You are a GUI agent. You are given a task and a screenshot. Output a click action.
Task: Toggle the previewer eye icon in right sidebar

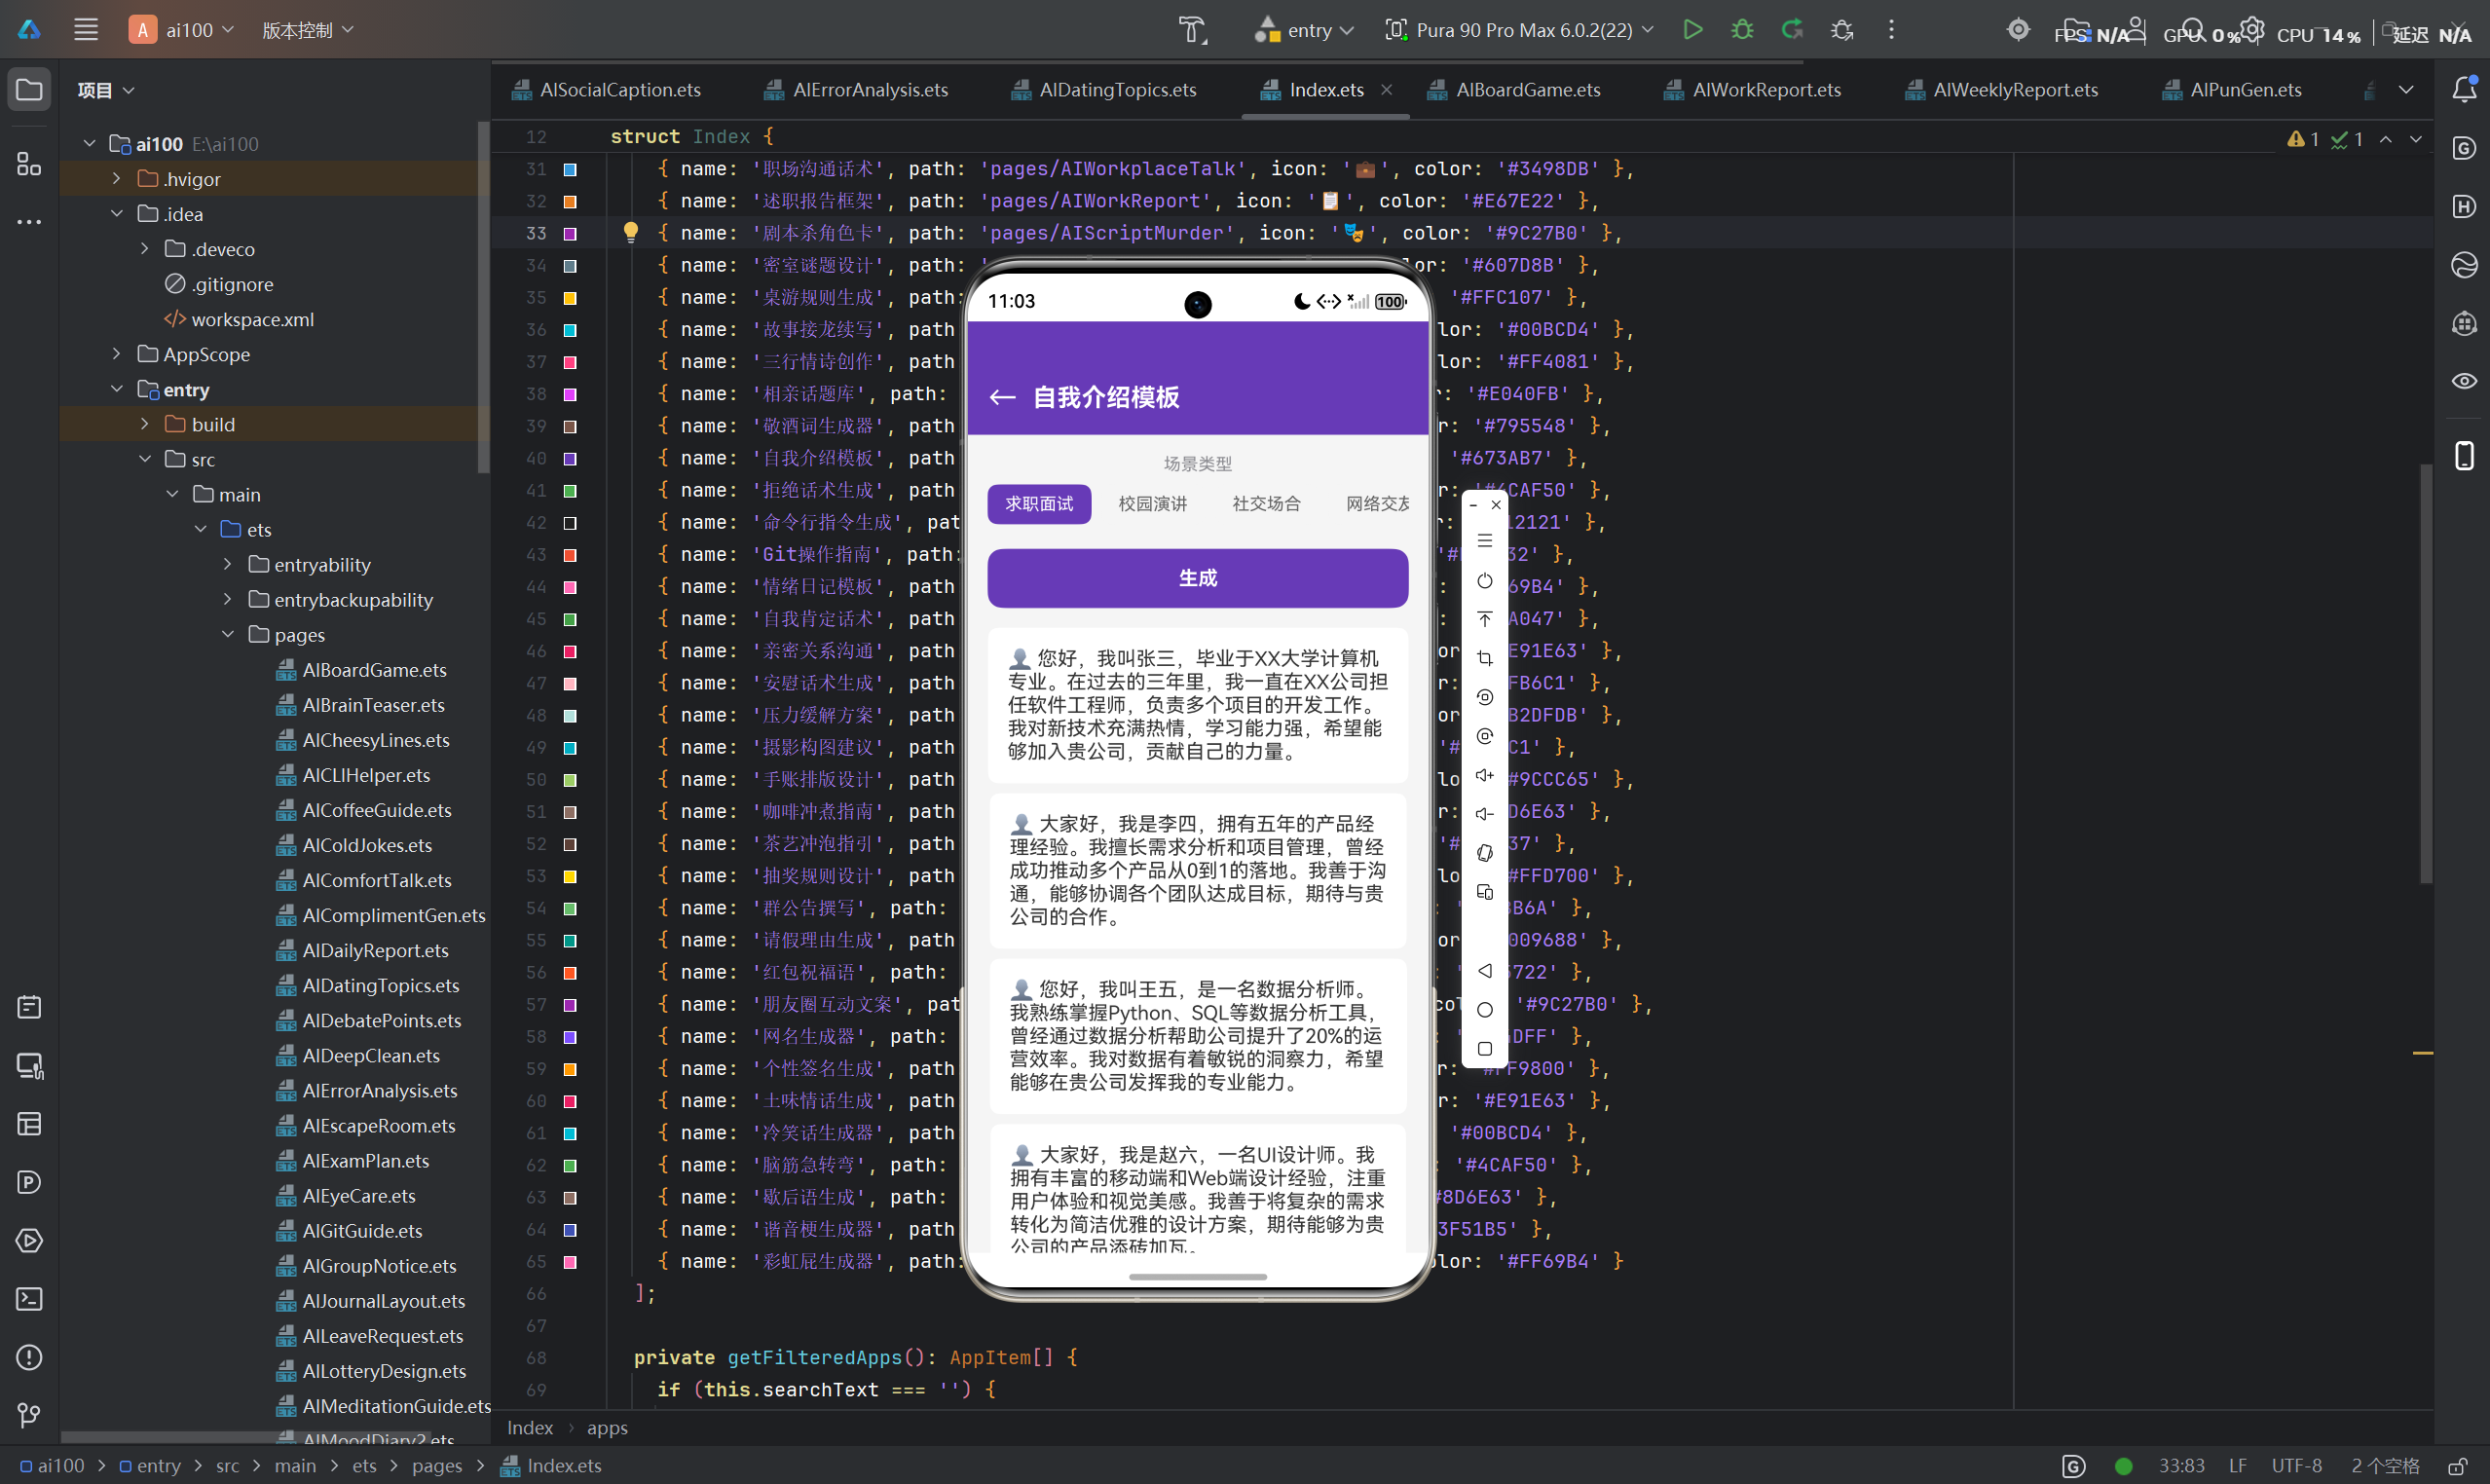2464,381
